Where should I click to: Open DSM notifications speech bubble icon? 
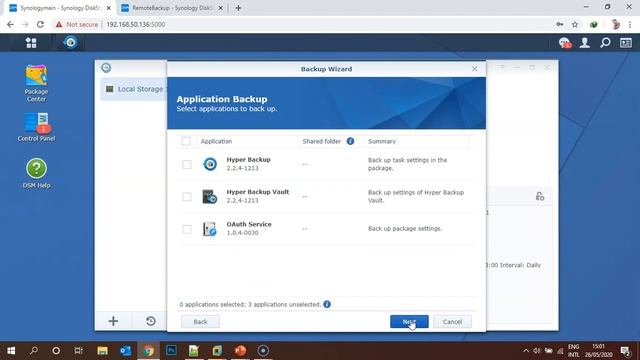pos(564,42)
